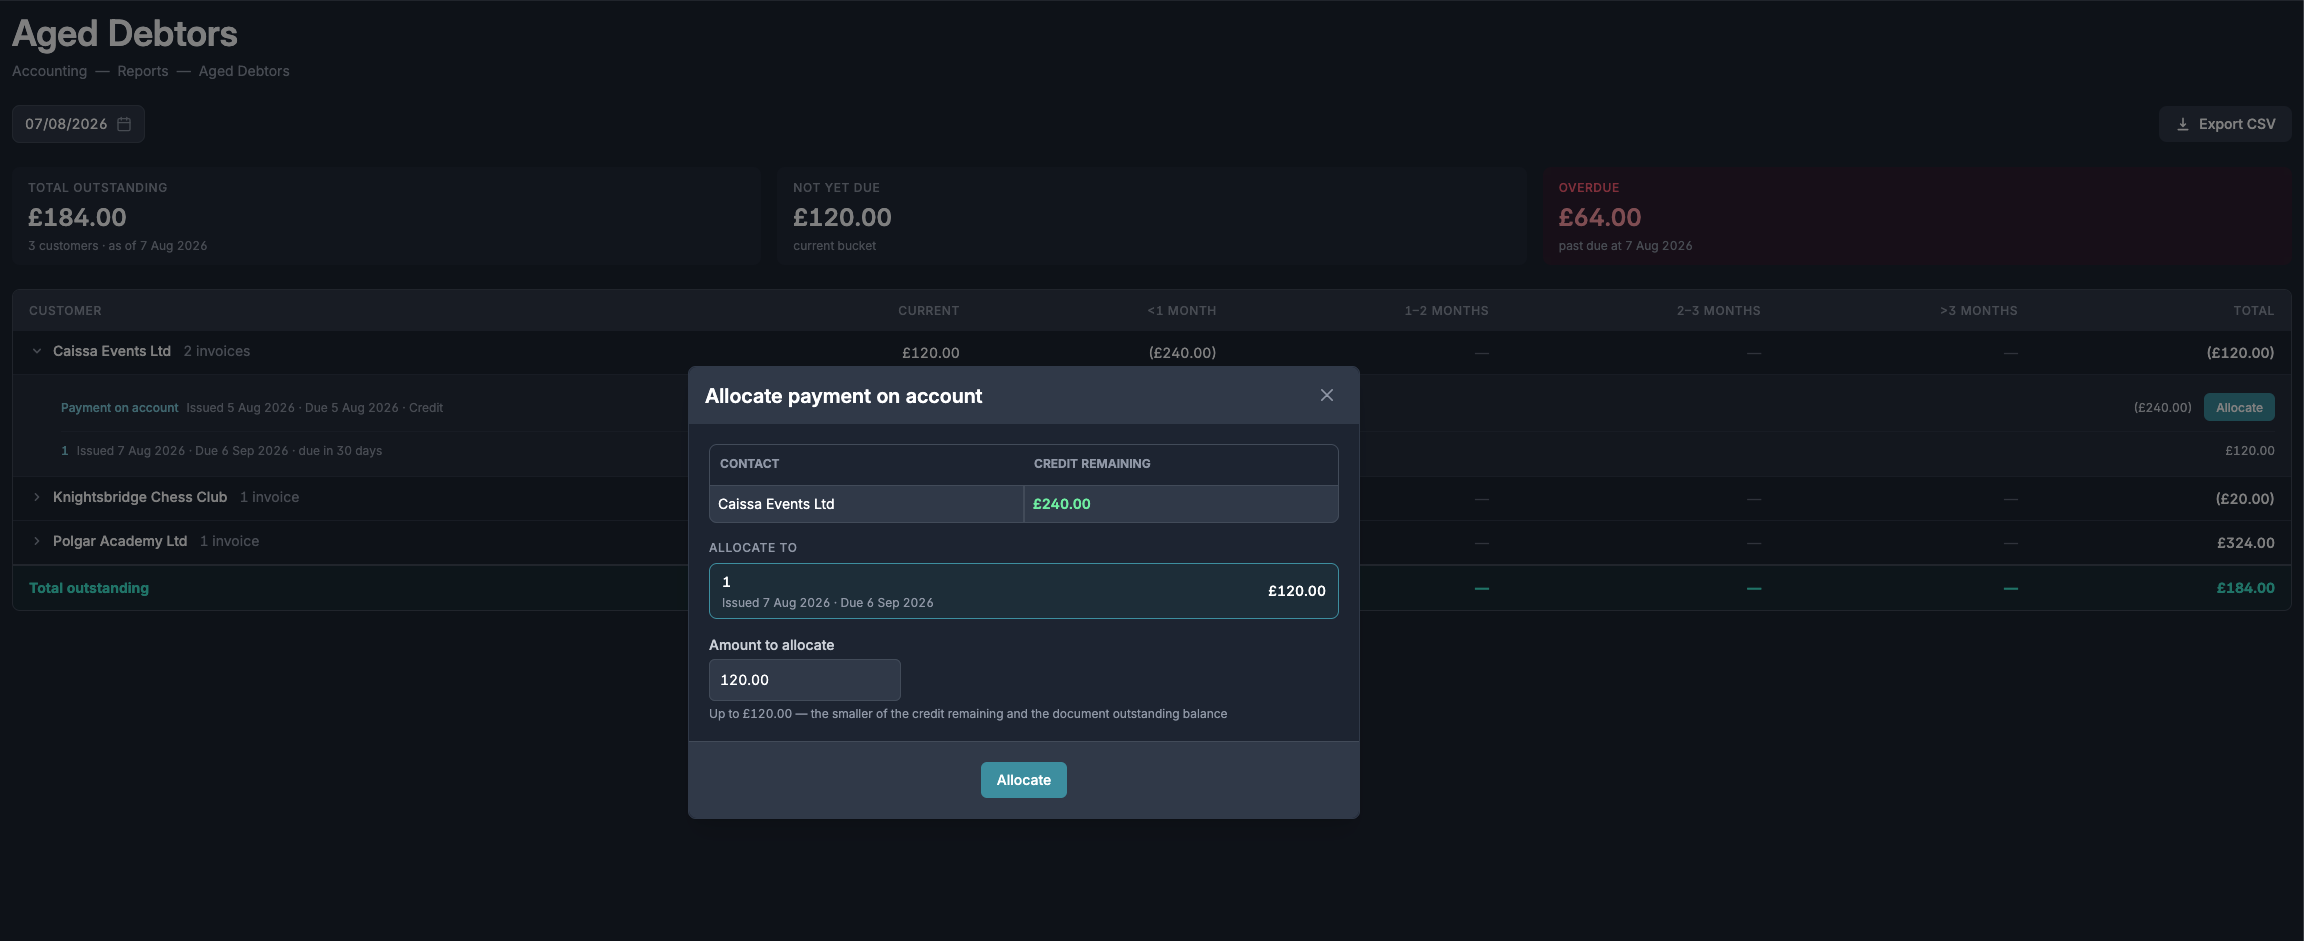Click the Aged Debtors breadcrumb

click(x=244, y=71)
